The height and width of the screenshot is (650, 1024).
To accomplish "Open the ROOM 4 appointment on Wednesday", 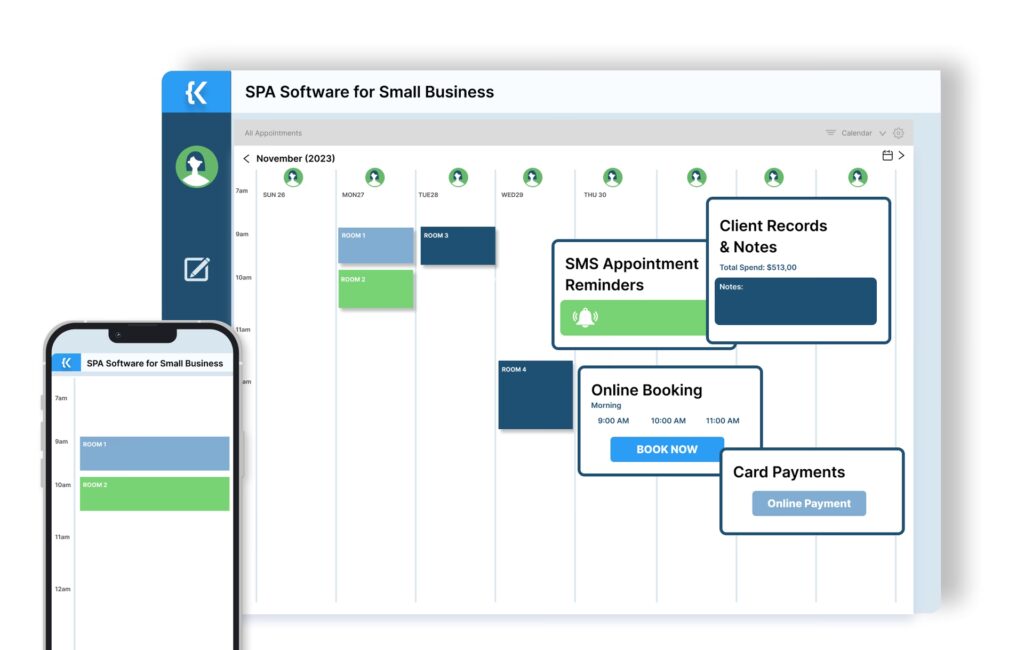I will pyautogui.click(x=535, y=395).
